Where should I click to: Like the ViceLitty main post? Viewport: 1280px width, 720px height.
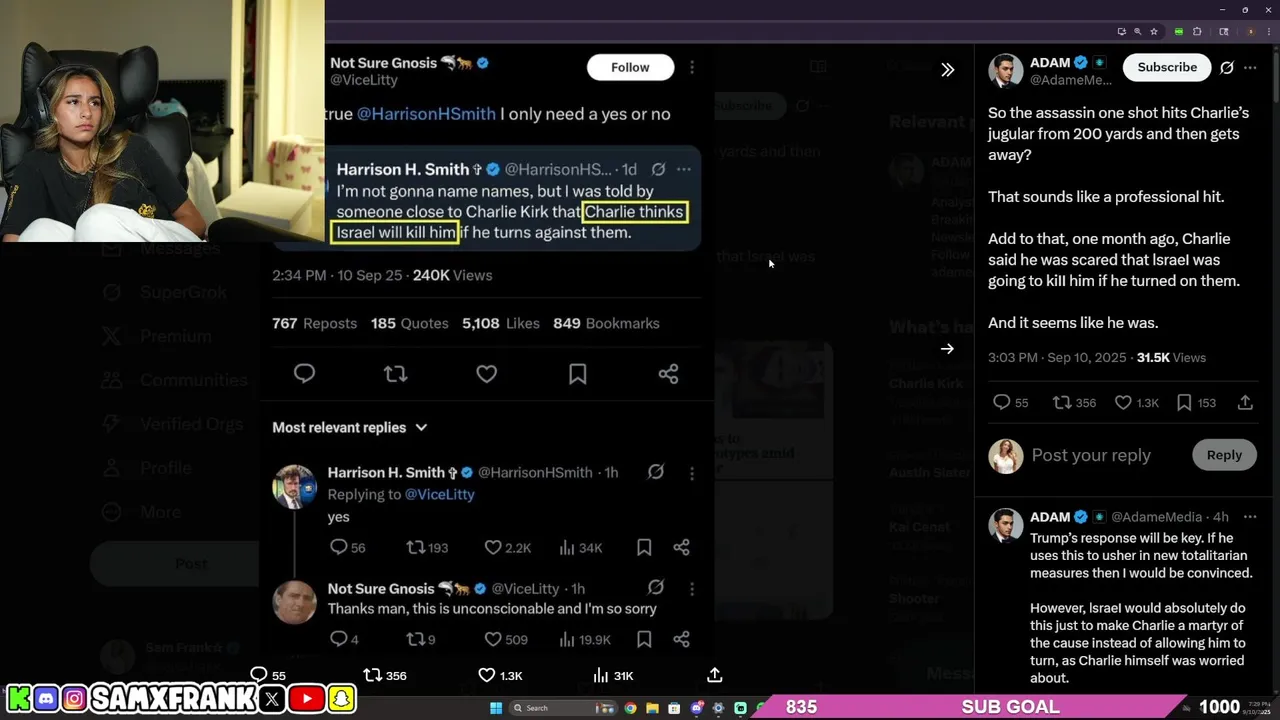pos(486,374)
